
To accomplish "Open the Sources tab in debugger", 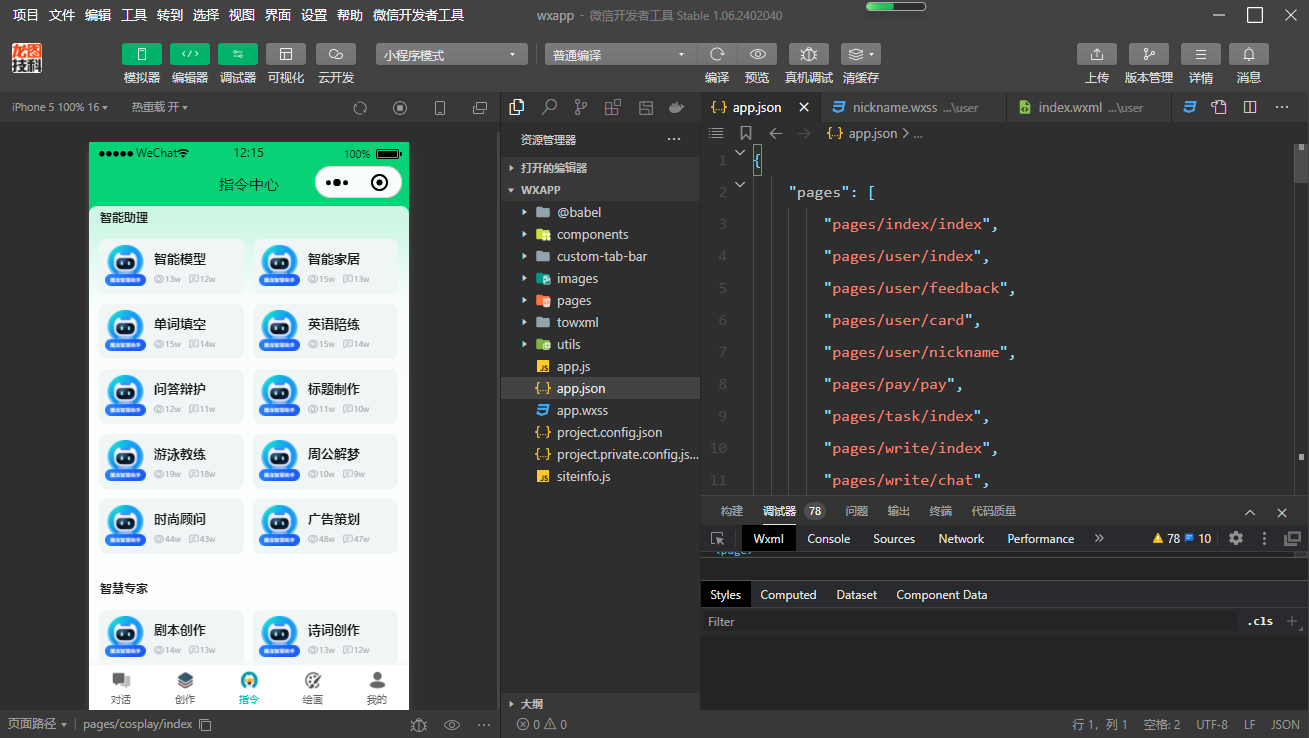I will tap(894, 538).
